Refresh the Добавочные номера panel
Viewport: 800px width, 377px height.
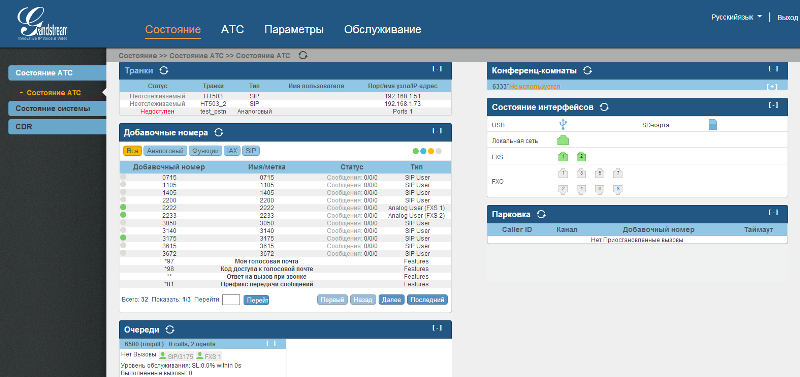(218, 132)
